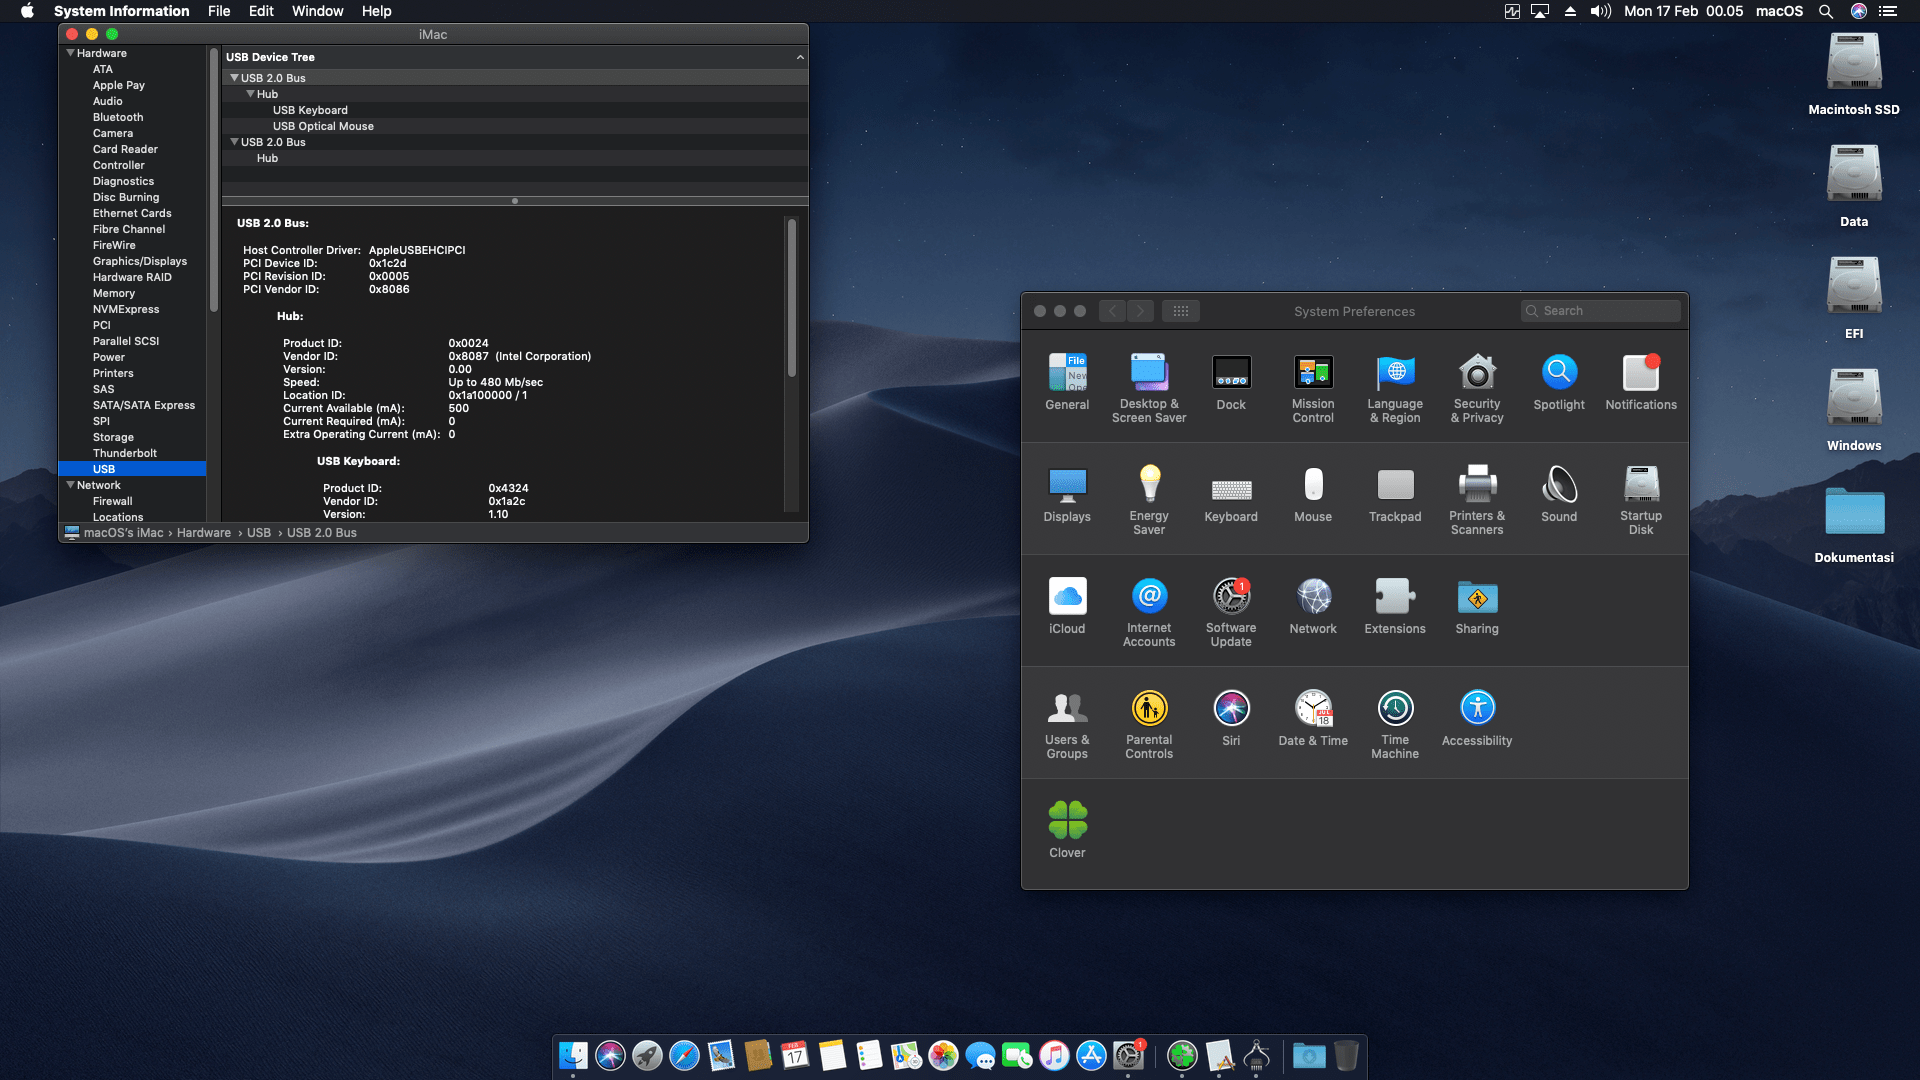
Task: Select Bluetooth in hardware sidebar
Action: click(x=118, y=117)
